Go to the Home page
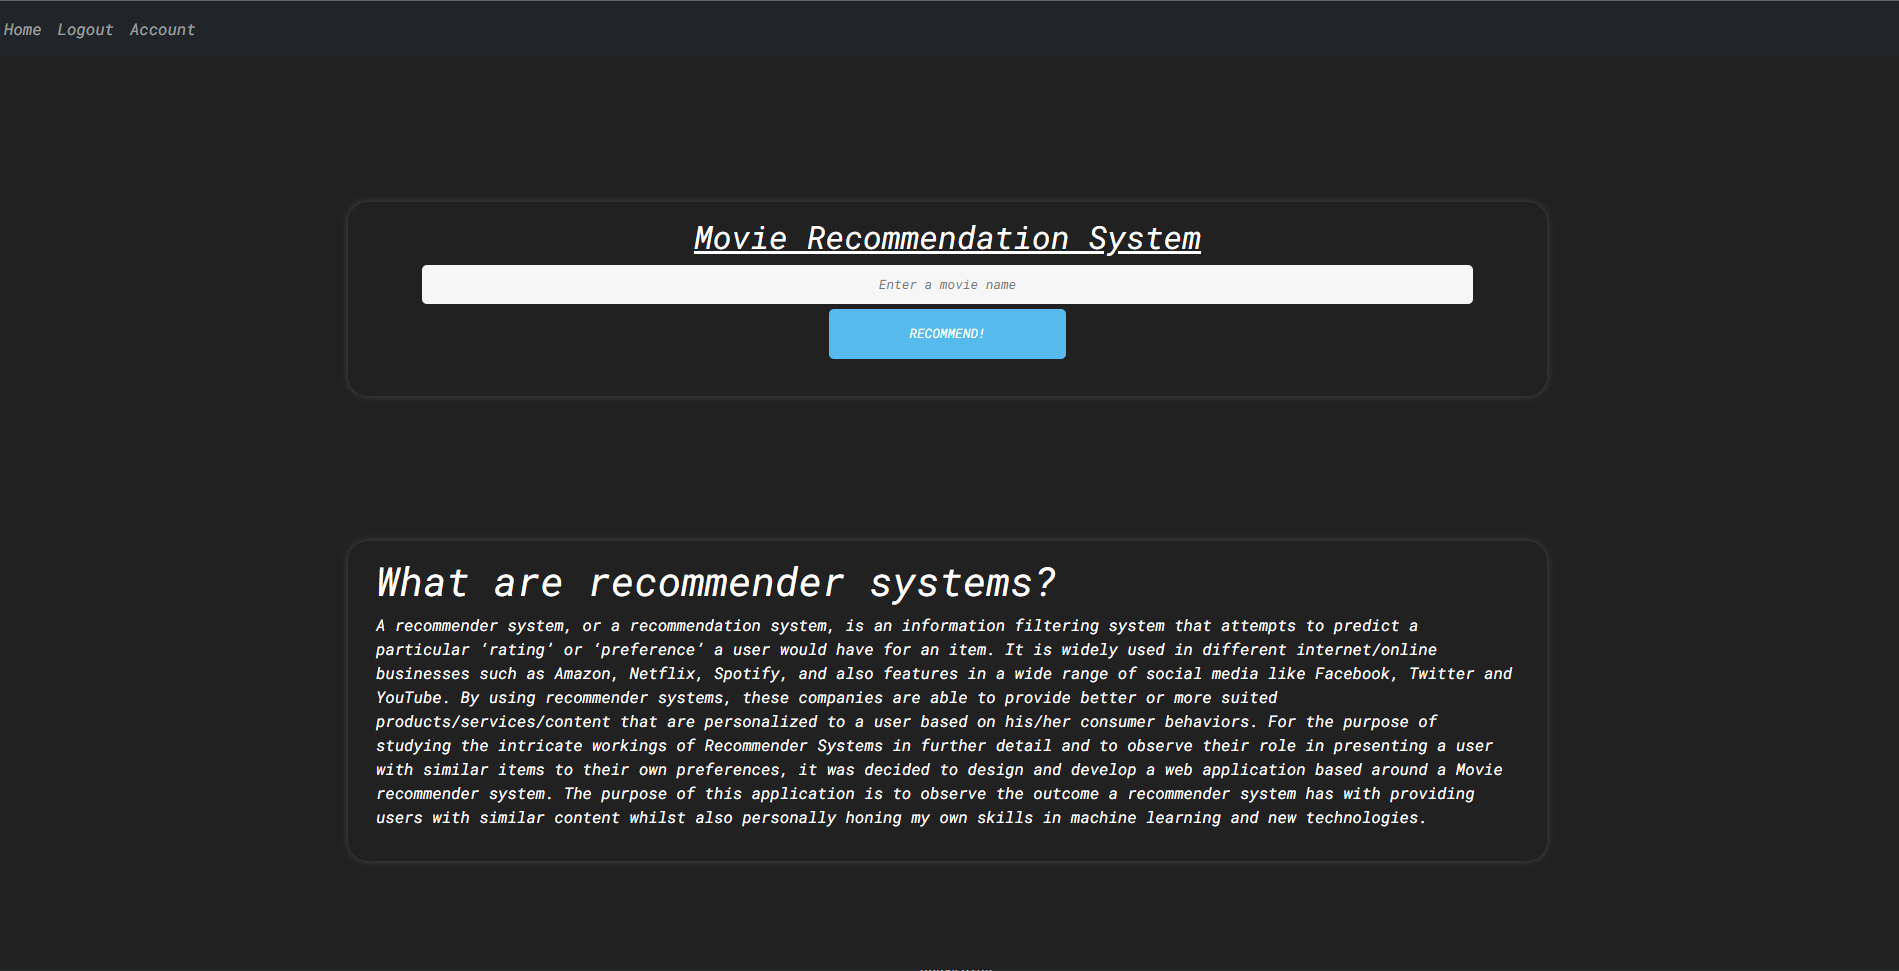1899x971 pixels. 22,30
